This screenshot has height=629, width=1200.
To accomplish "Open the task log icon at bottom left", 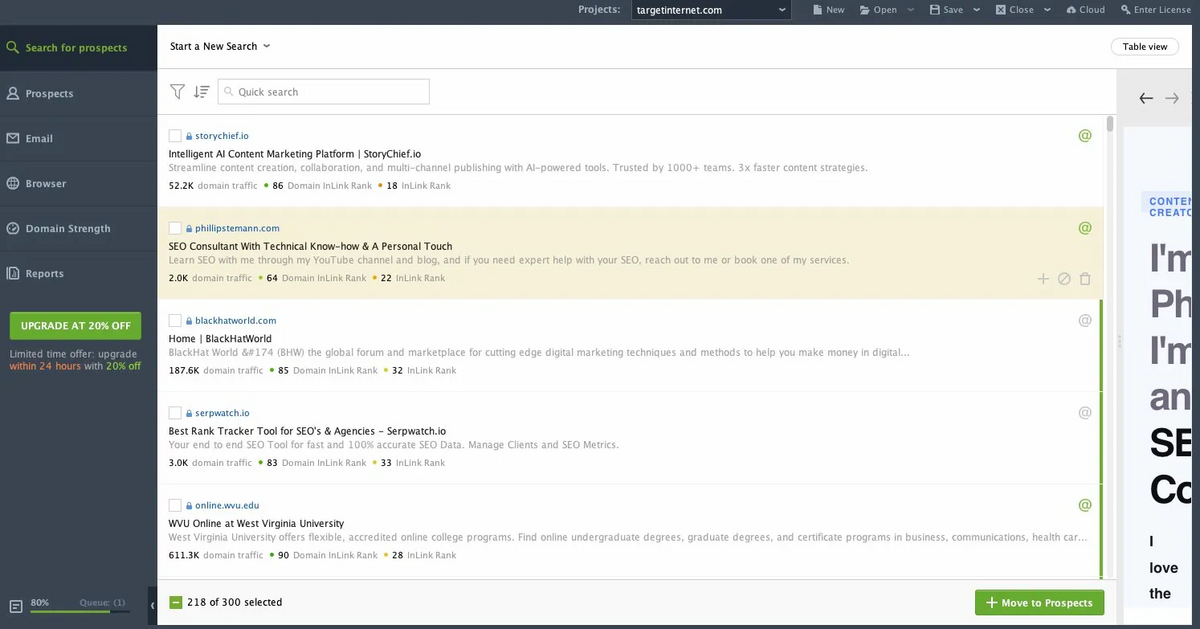I will (x=16, y=606).
